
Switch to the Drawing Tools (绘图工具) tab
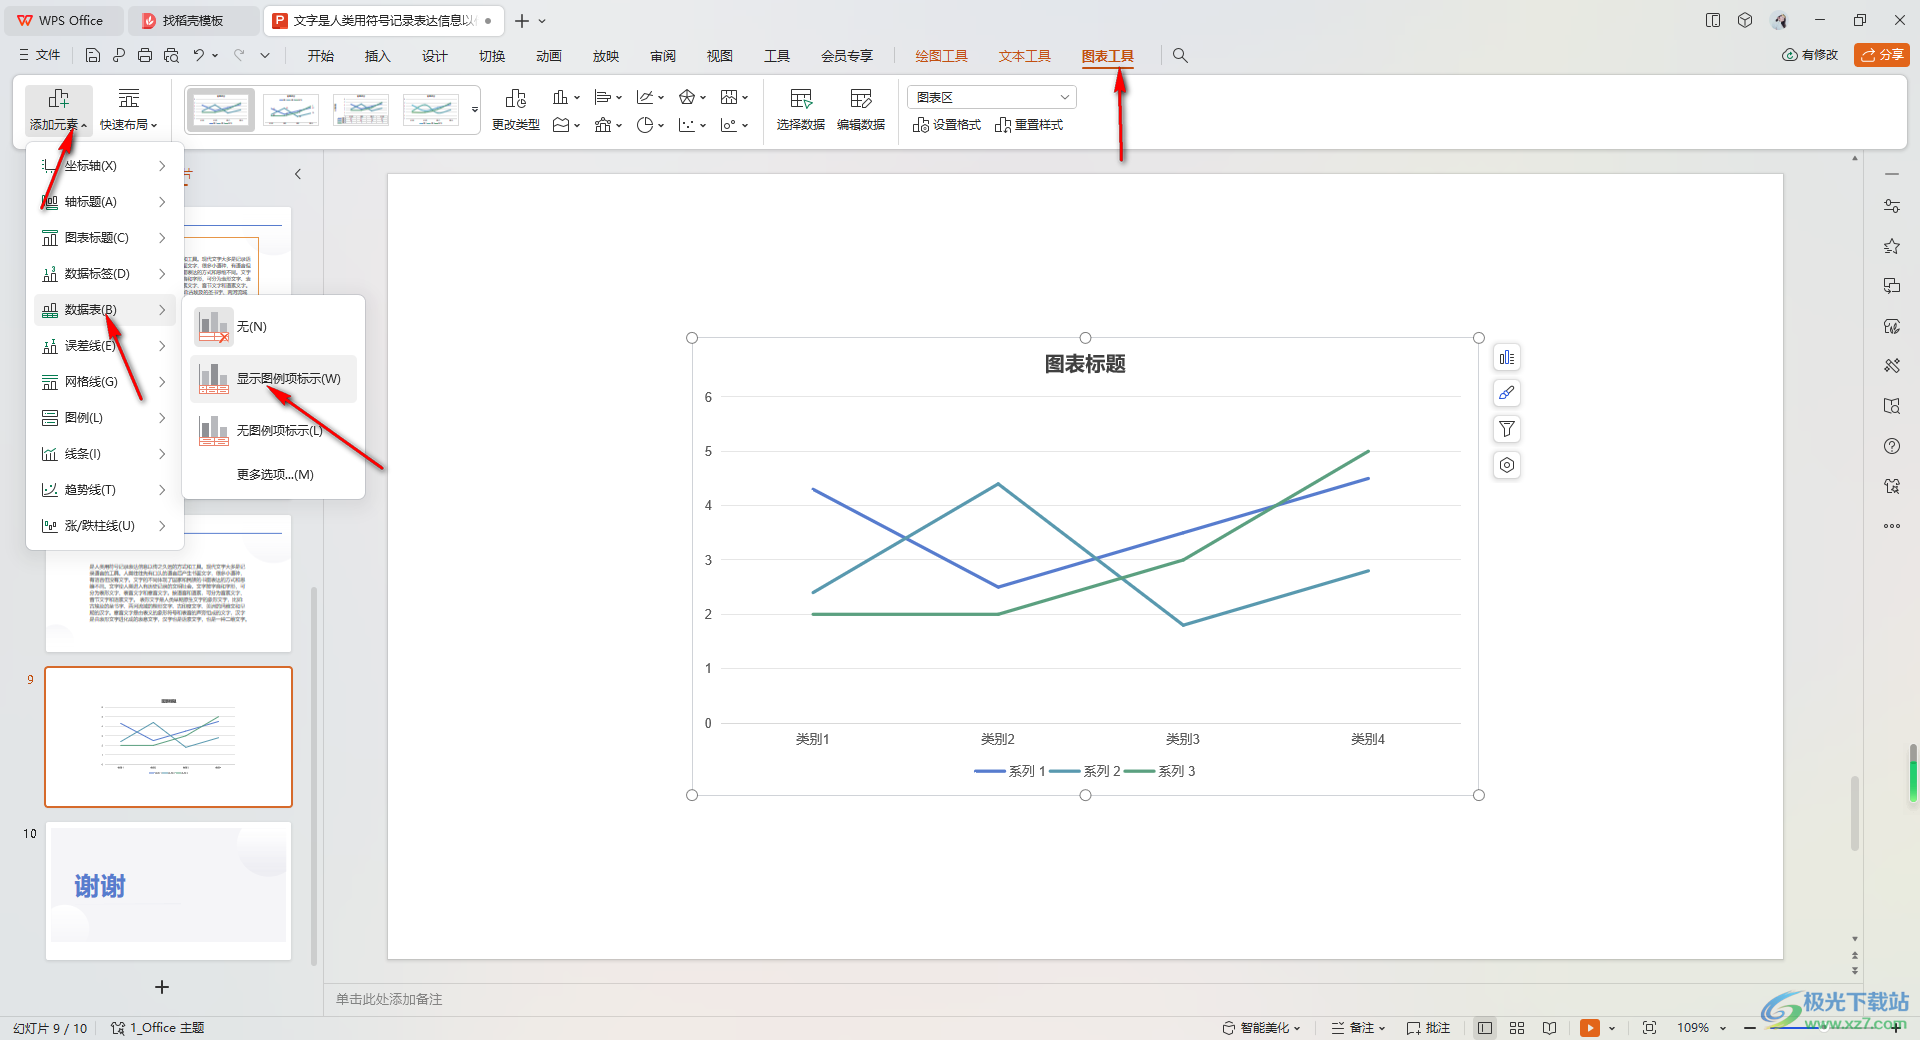click(941, 56)
